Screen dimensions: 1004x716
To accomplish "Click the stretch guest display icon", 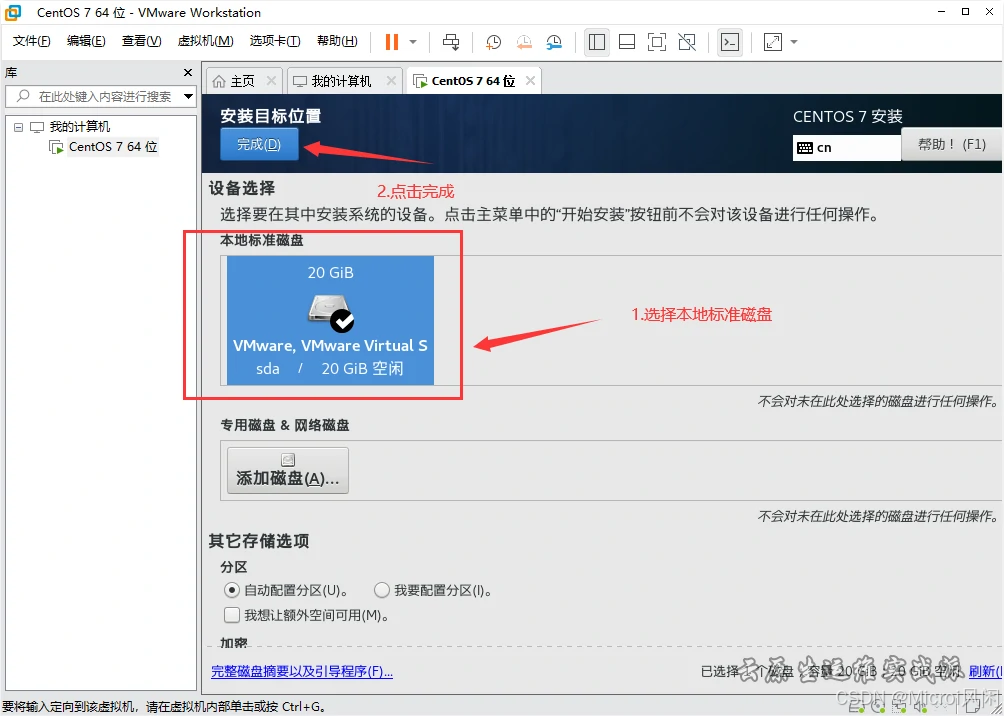I will (773, 42).
